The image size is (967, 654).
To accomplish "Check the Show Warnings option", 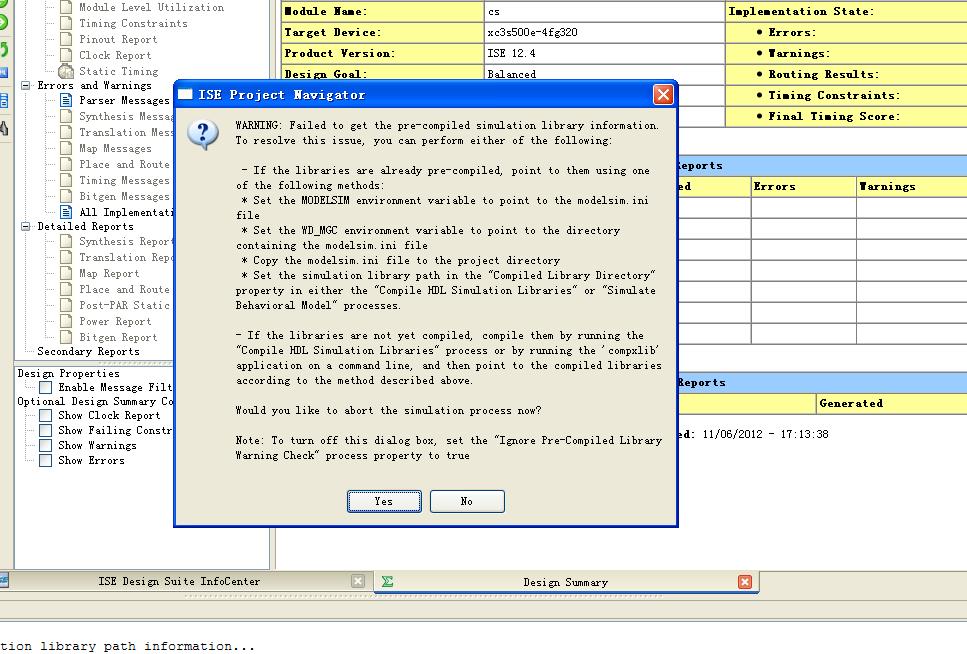I will pyautogui.click(x=45, y=445).
